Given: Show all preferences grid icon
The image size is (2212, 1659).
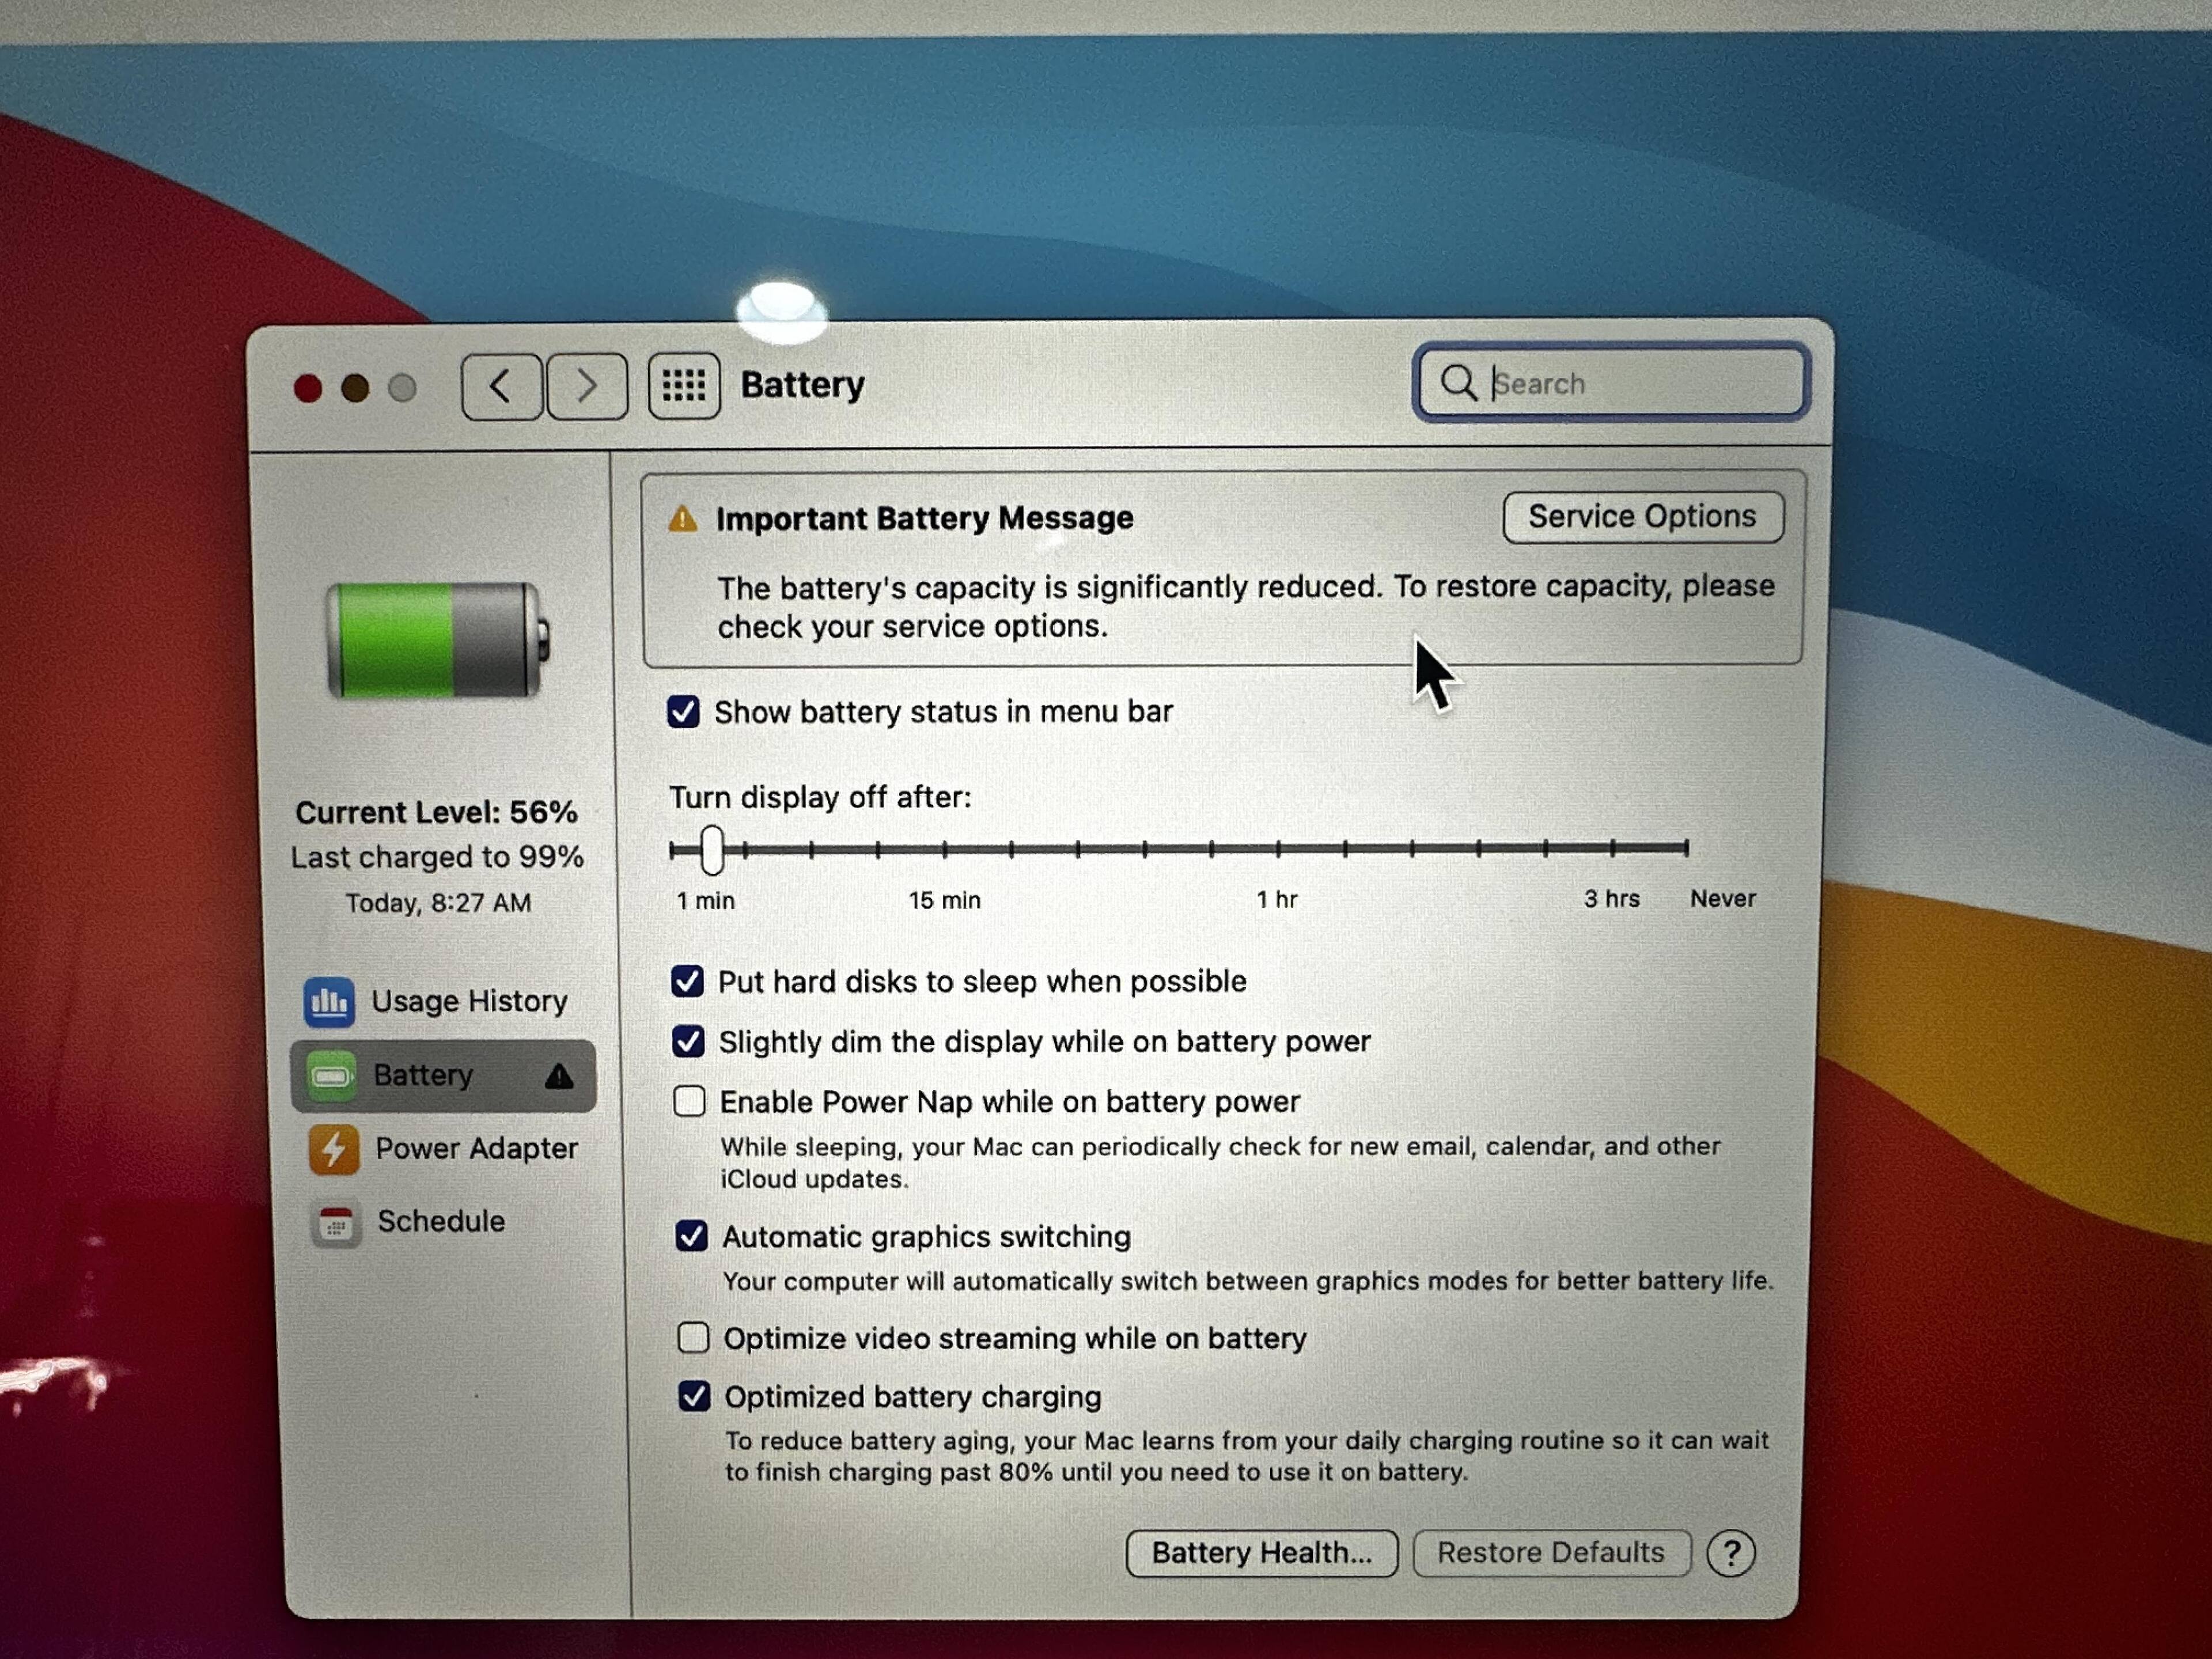Looking at the screenshot, I should (x=684, y=386).
